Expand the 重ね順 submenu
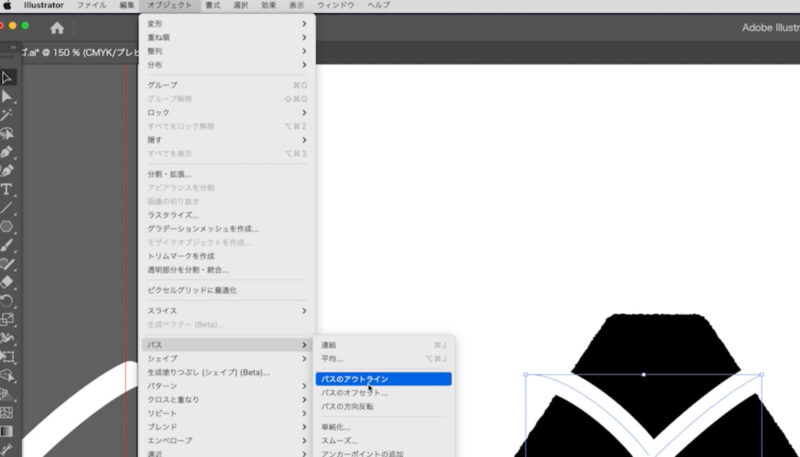This screenshot has width=800, height=457. click(x=227, y=38)
